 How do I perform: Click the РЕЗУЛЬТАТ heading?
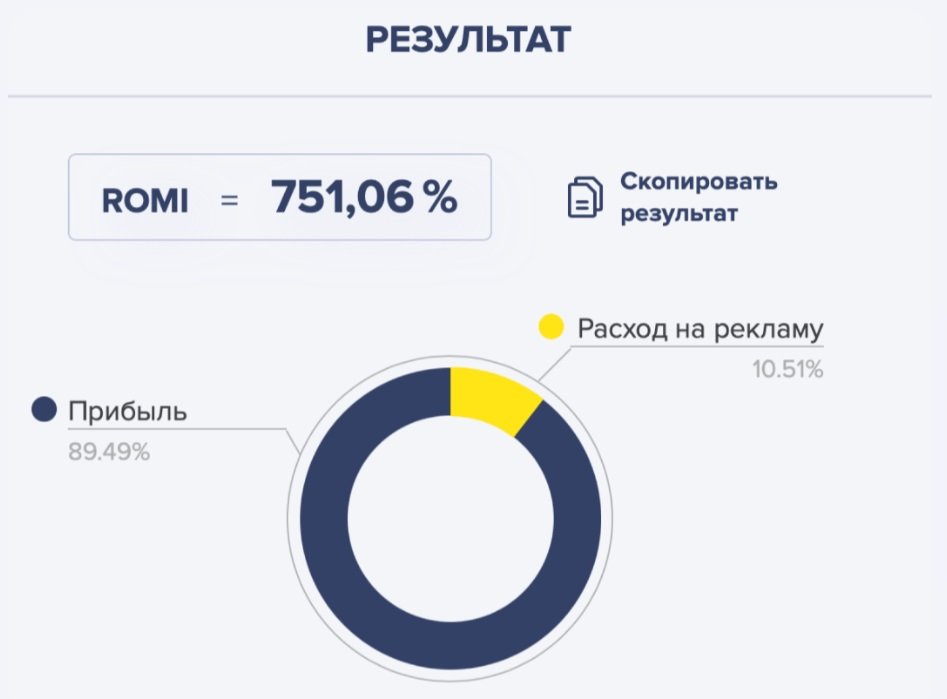pyautogui.click(x=468, y=41)
